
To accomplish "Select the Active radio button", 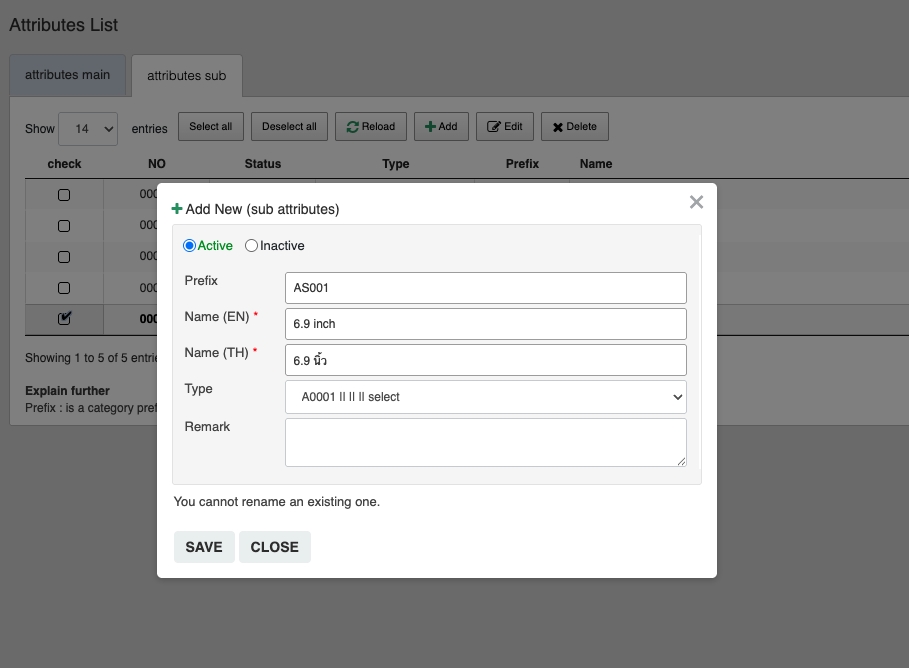I will pos(190,246).
